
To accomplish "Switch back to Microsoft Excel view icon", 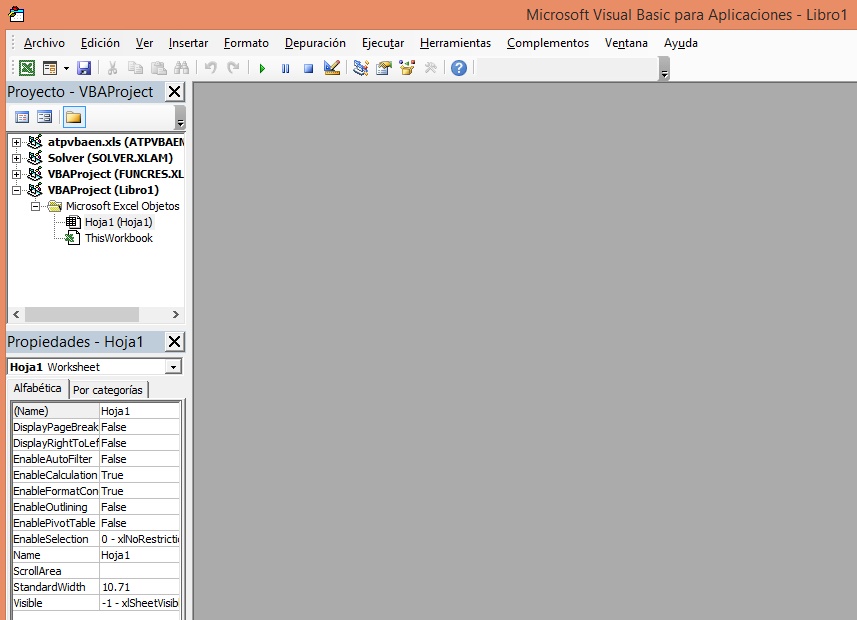I will pos(27,68).
